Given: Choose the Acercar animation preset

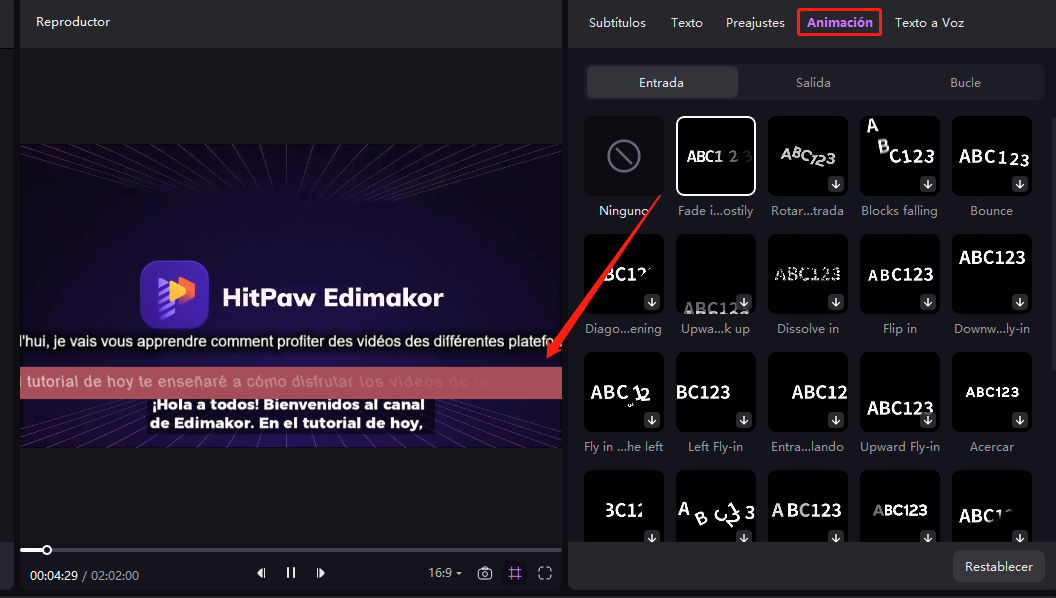Looking at the screenshot, I should [991, 392].
